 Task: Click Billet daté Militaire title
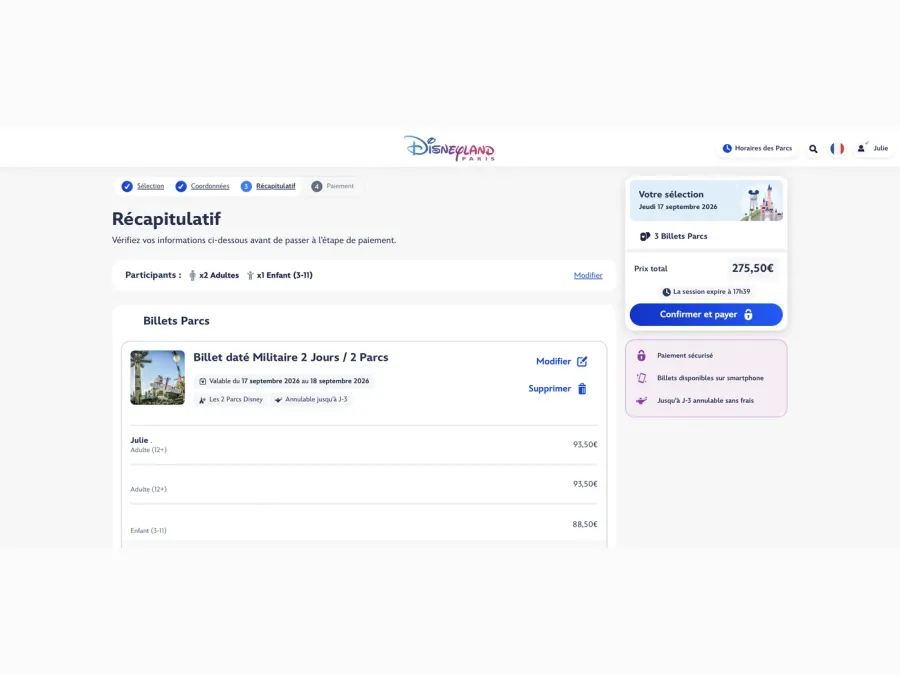pyautogui.click(x=290, y=357)
